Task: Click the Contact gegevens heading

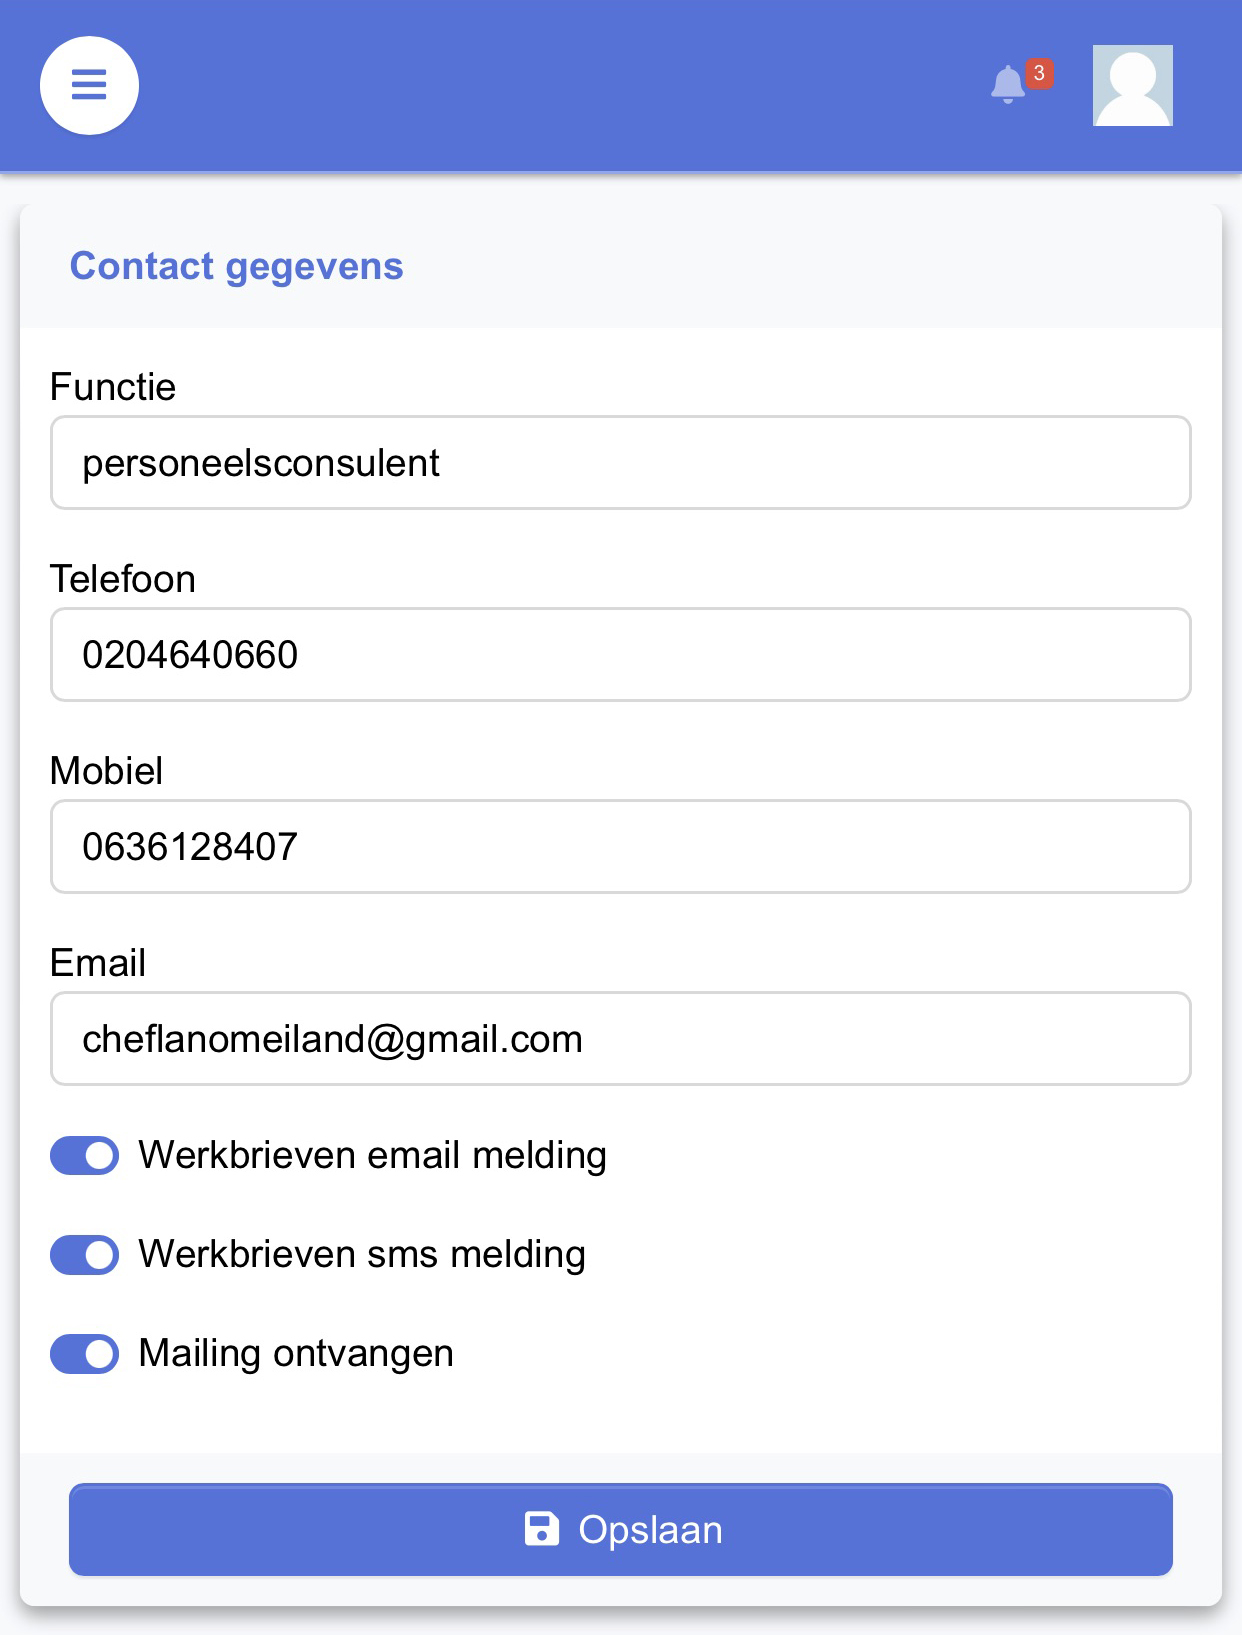Action: (x=237, y=267)
